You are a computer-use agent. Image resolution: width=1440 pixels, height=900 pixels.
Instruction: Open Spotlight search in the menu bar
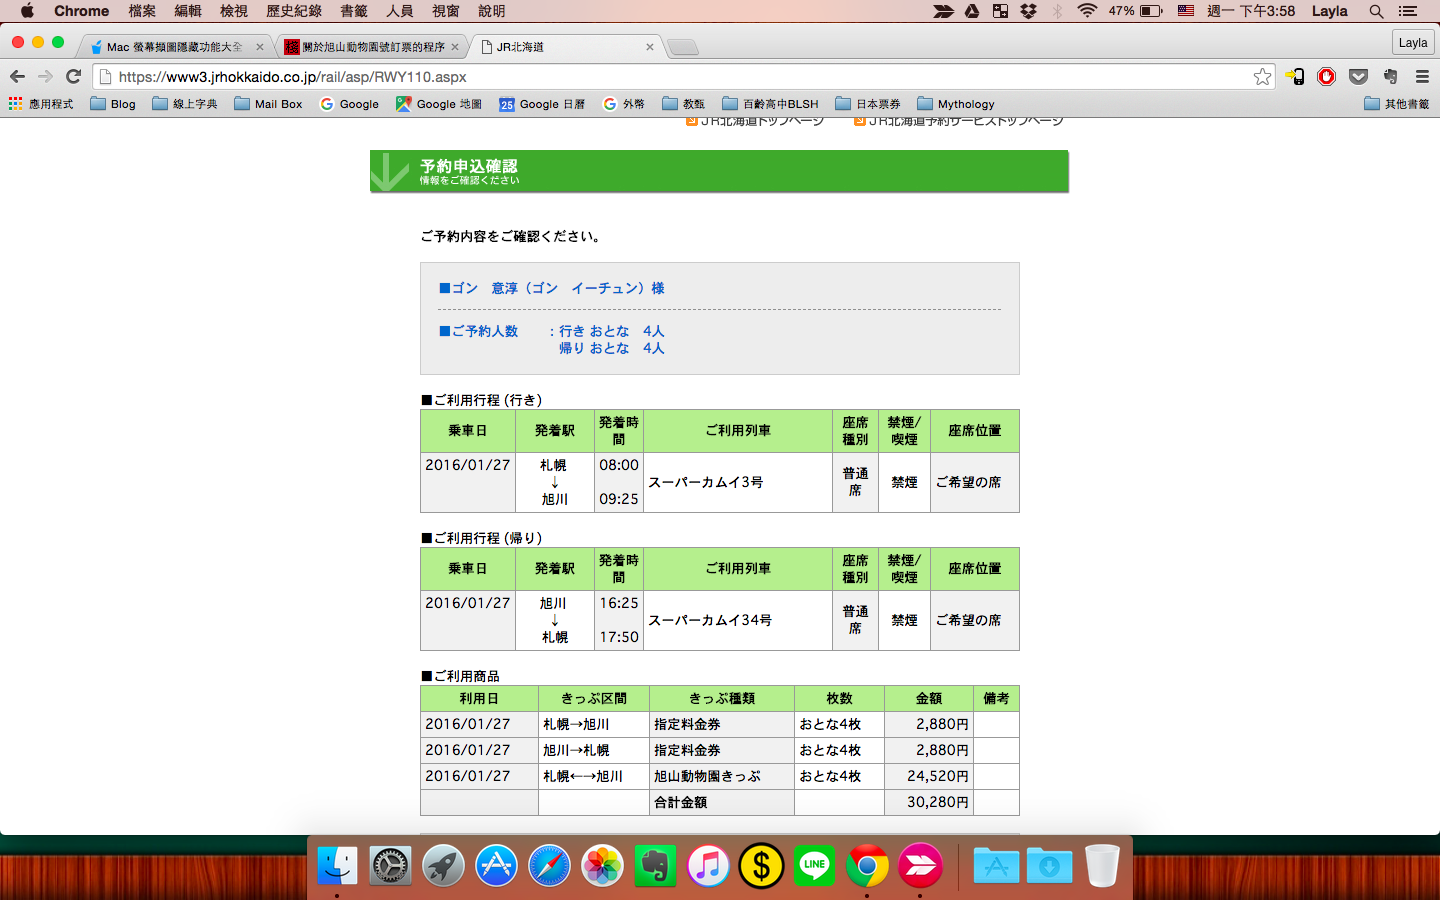pyautogui.click(x=1376, y=11)
